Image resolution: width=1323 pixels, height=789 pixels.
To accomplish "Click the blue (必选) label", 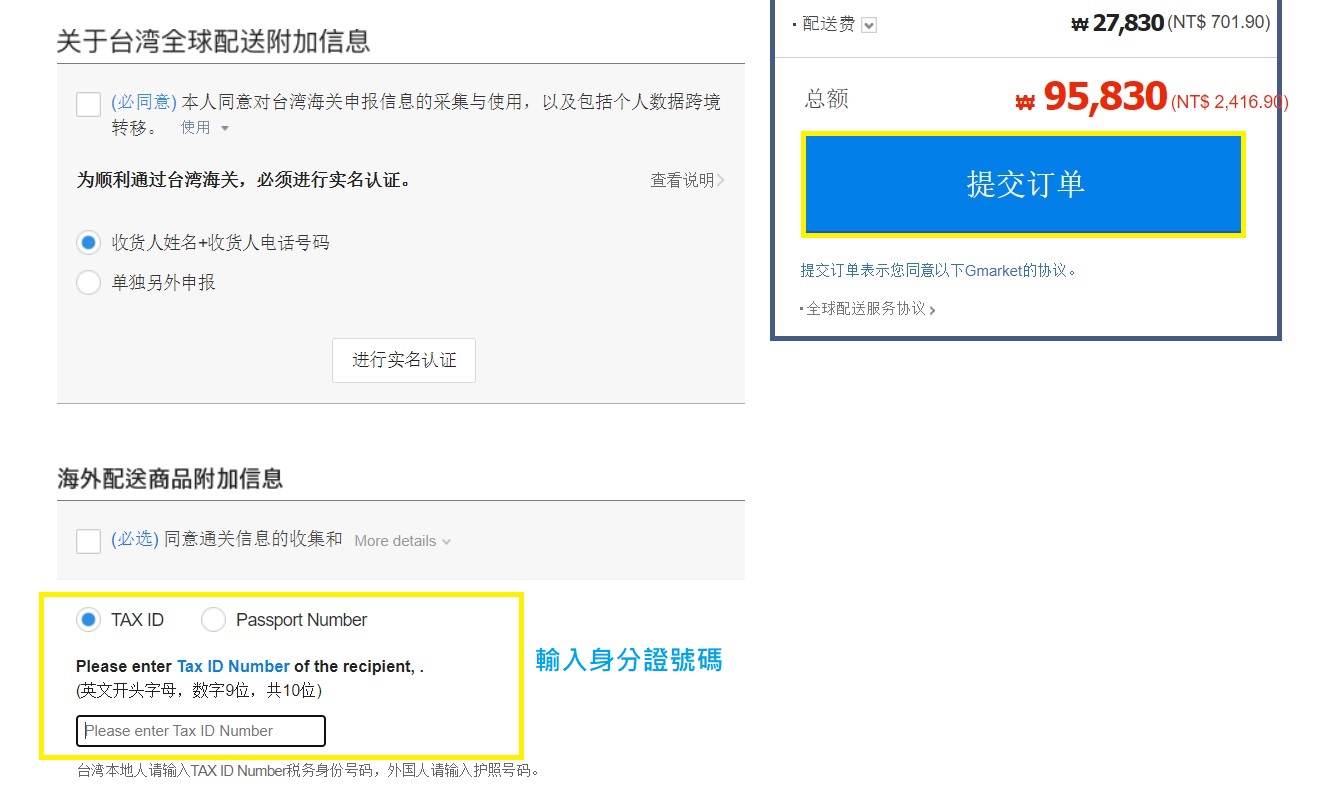I will pyautogui.click(x=135, y=539).
